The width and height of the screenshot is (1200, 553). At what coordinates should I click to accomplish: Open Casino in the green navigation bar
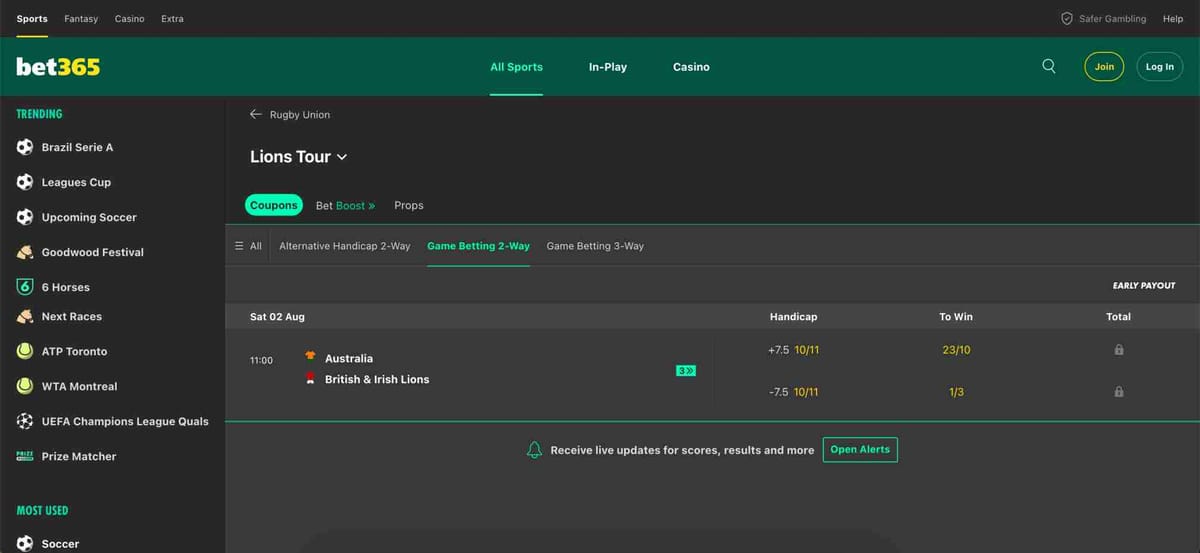pos(691,67)
